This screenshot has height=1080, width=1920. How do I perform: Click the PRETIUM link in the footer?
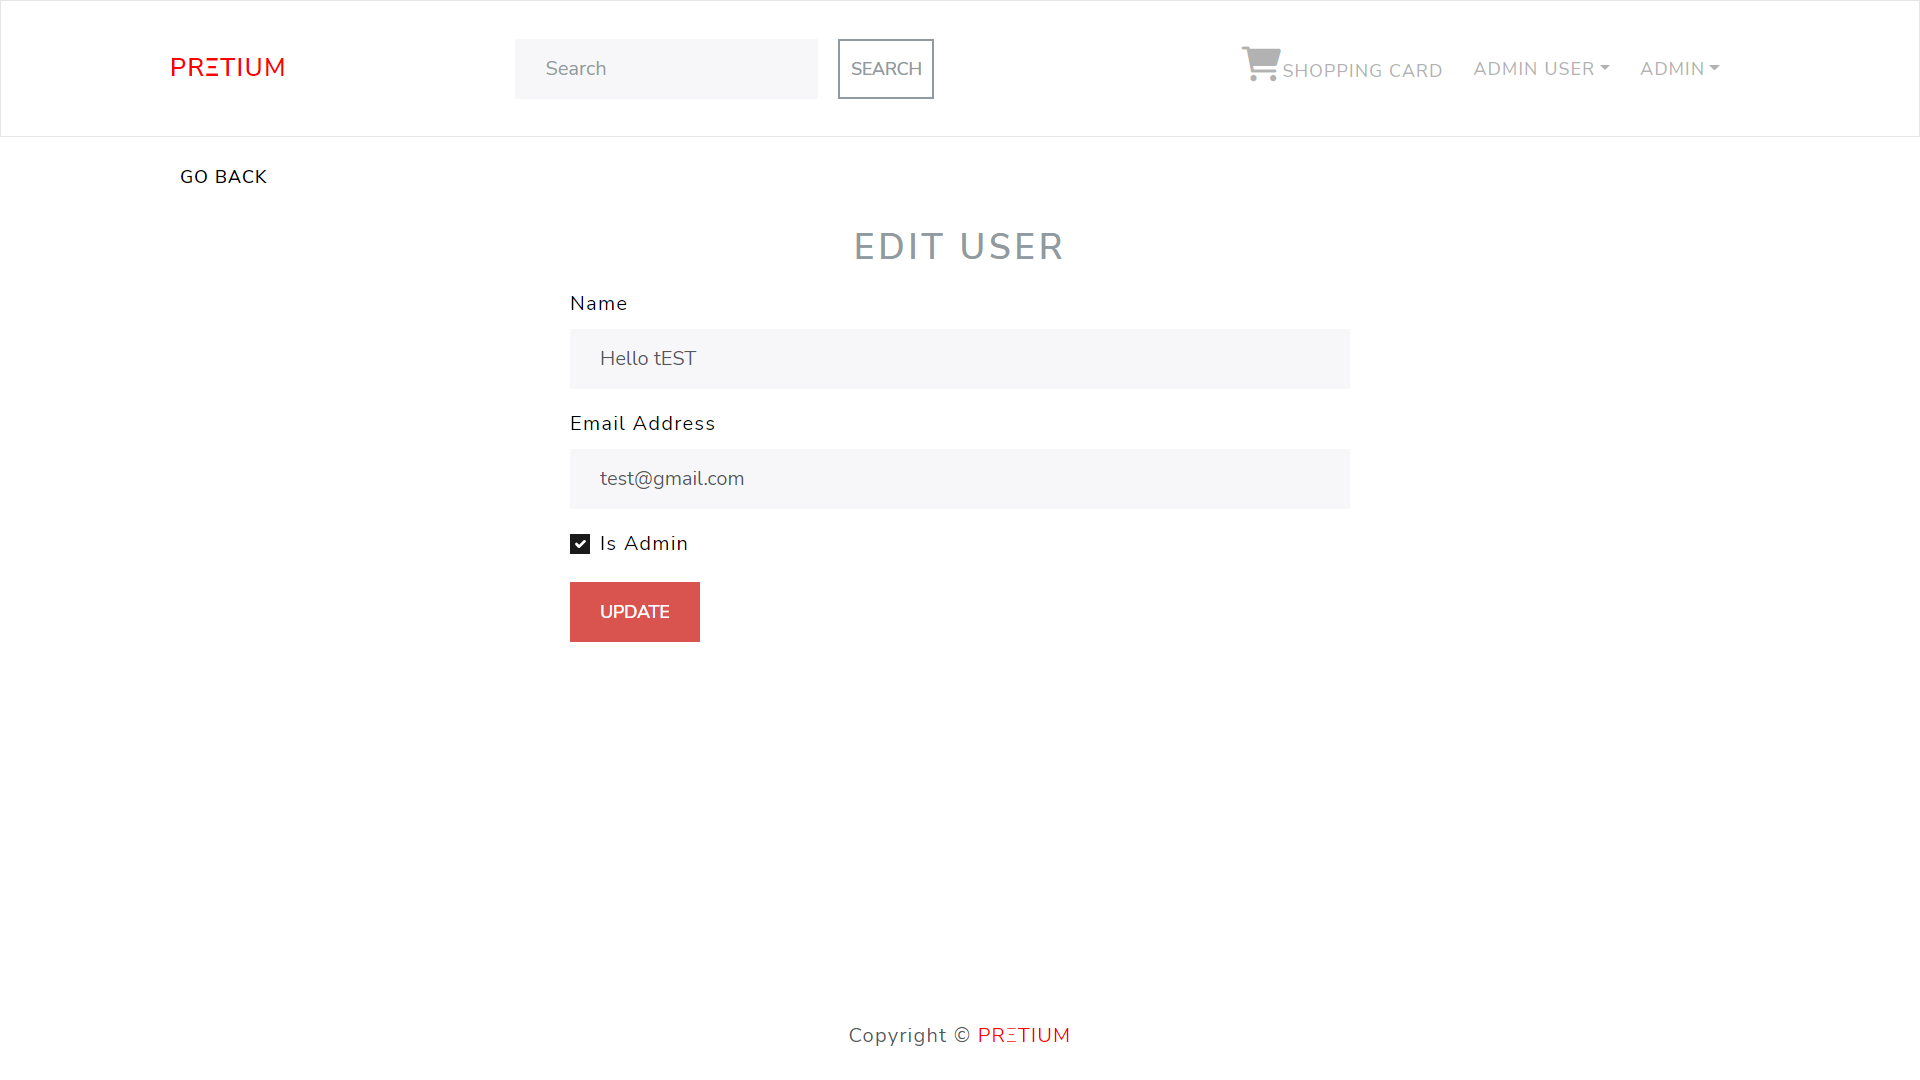tap(1024, 1035)
